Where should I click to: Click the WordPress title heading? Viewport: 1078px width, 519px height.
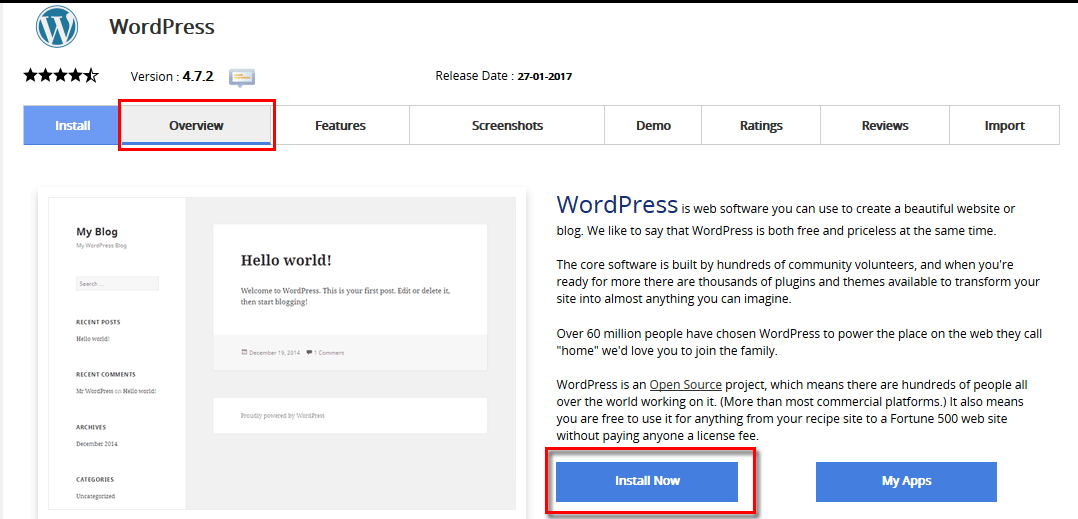[162, 26]
